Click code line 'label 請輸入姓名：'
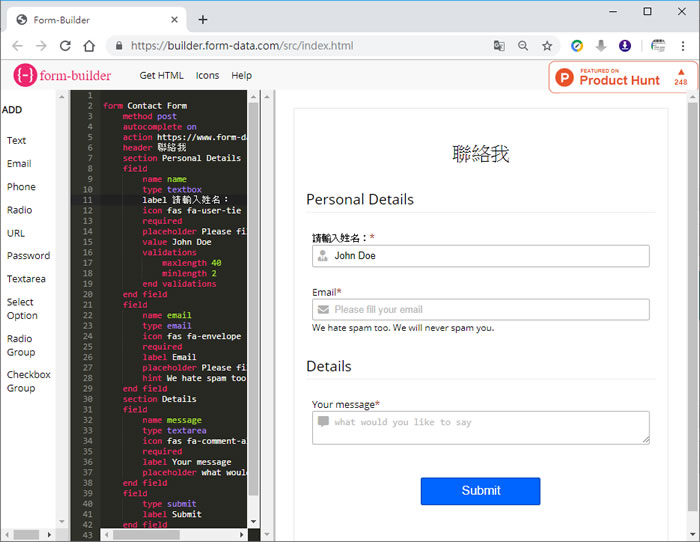Screen dimensions: 700x542 (x=185, y=200)
